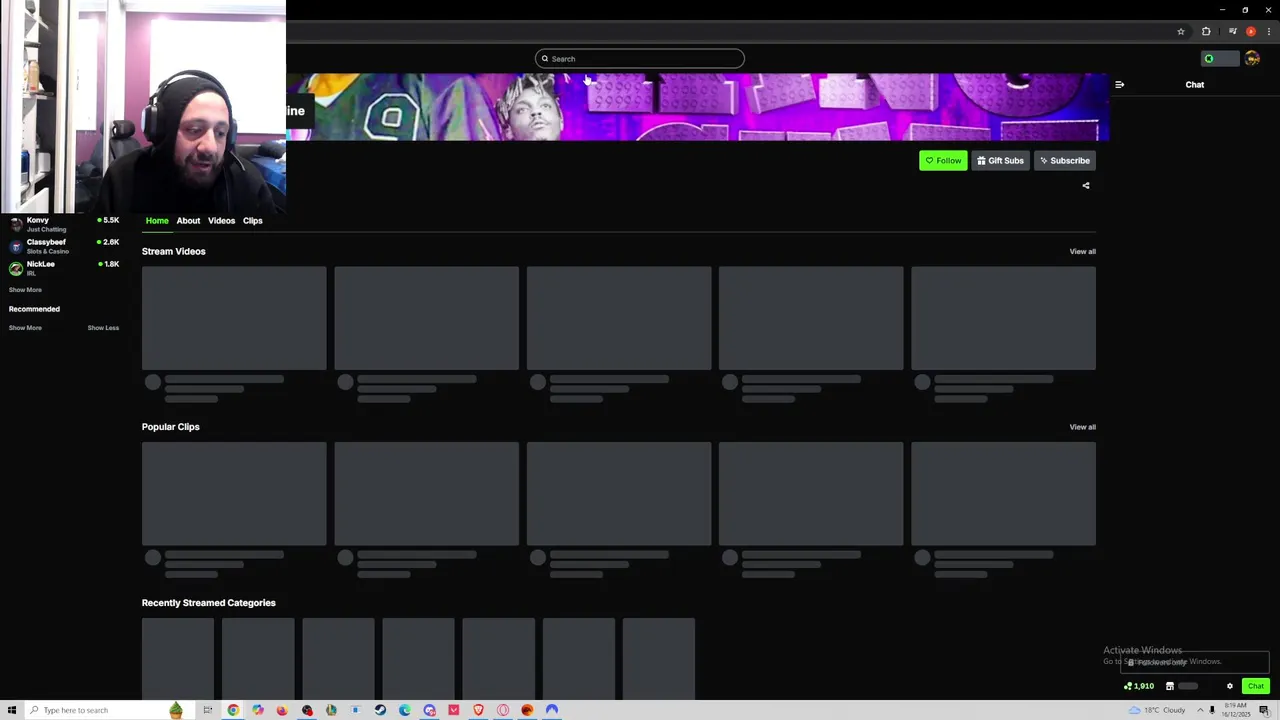View all Popular Clips

(x=1082, y=427)
